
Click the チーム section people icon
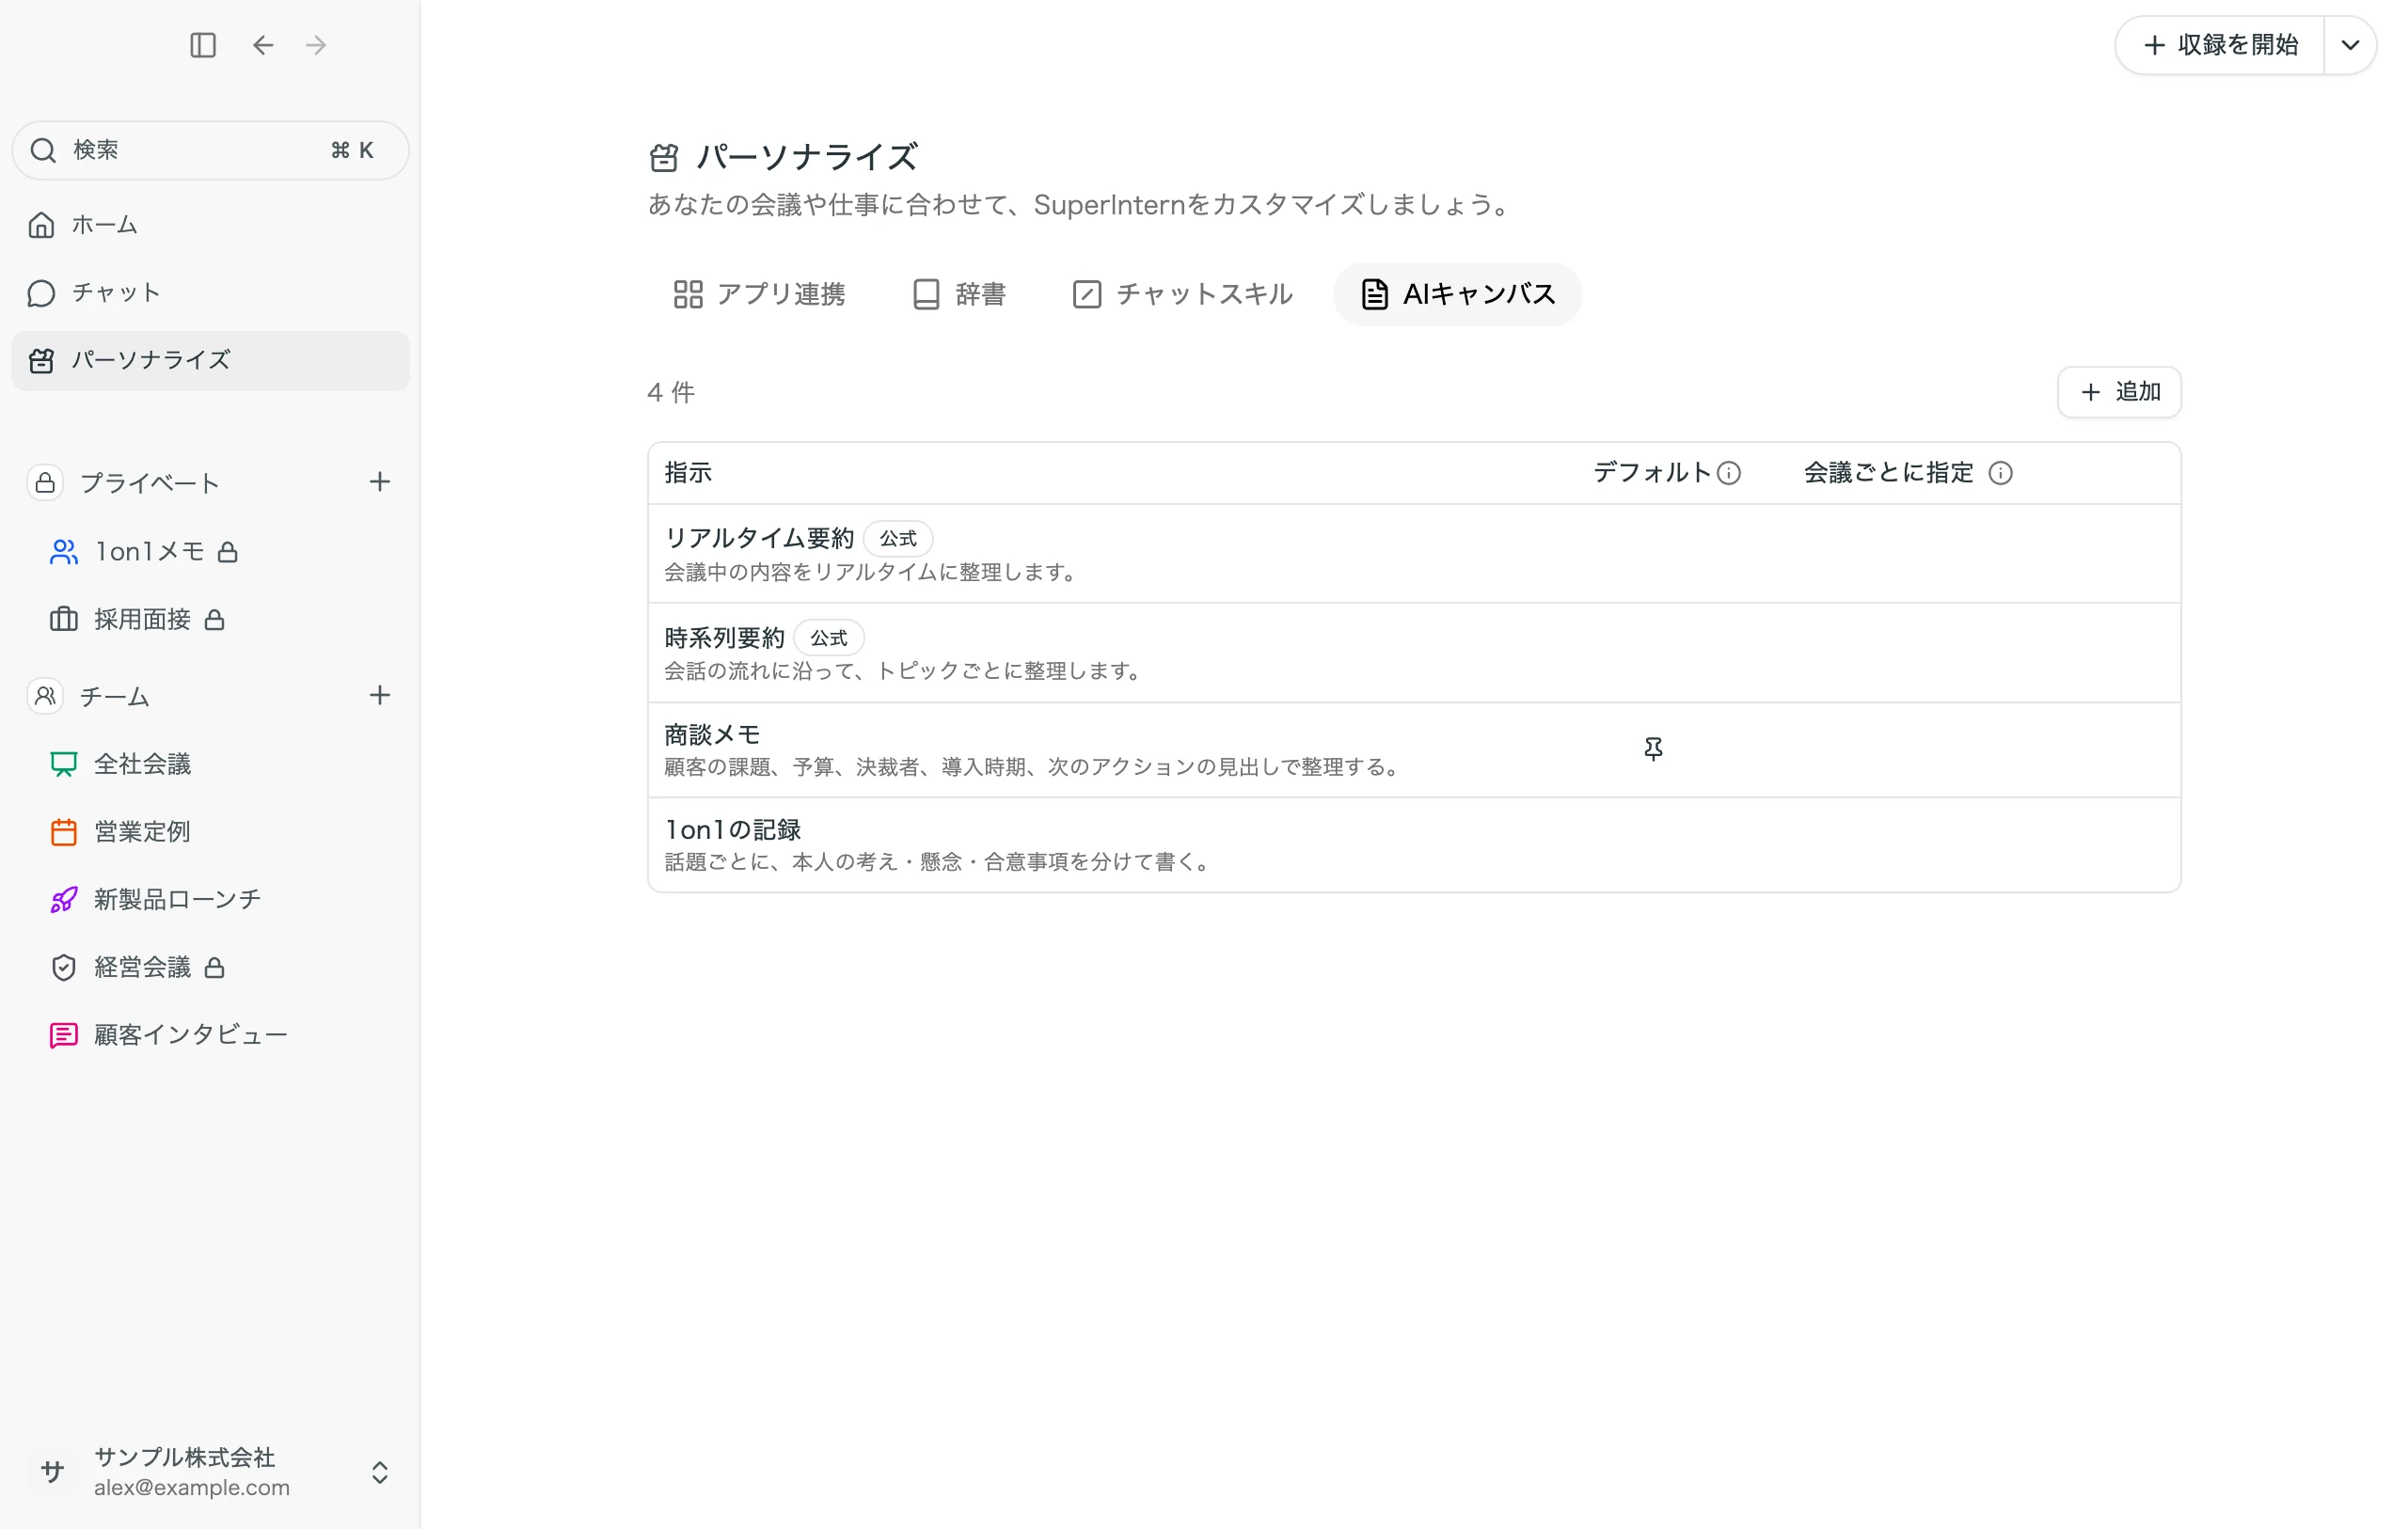[45, 696]
